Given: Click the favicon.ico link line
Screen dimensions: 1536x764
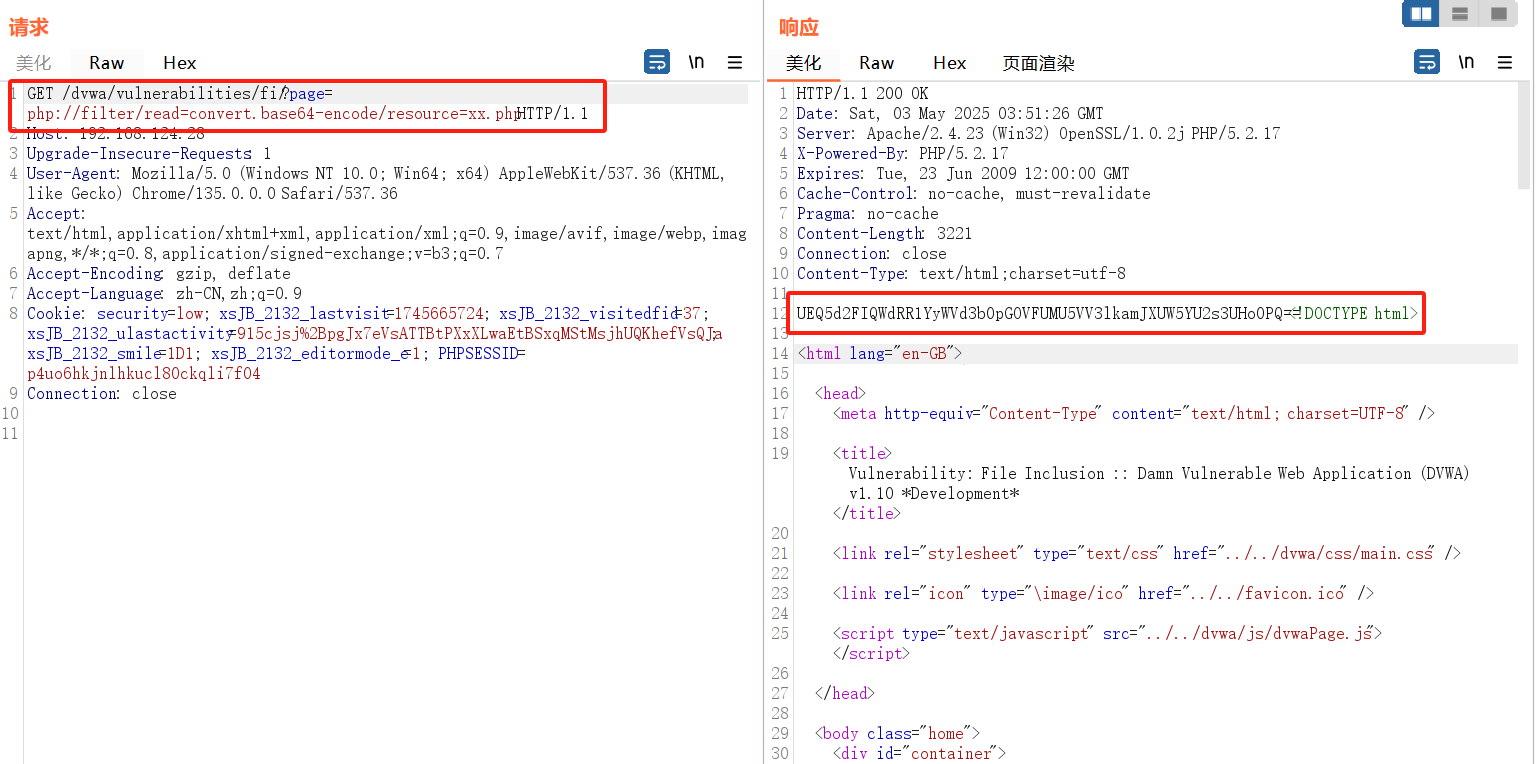Looking at the screenshot, I should click(x=1103, y=593).
